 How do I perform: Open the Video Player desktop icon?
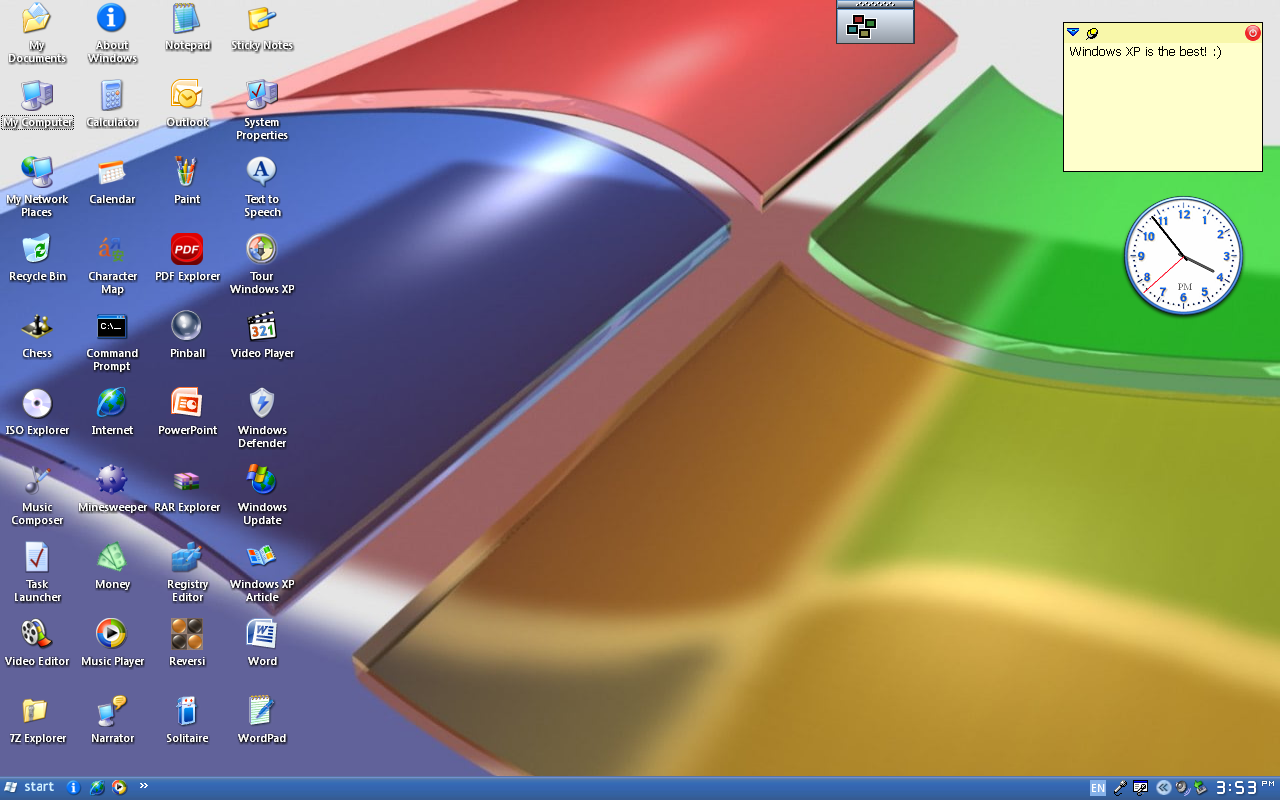tap(262, 334)
